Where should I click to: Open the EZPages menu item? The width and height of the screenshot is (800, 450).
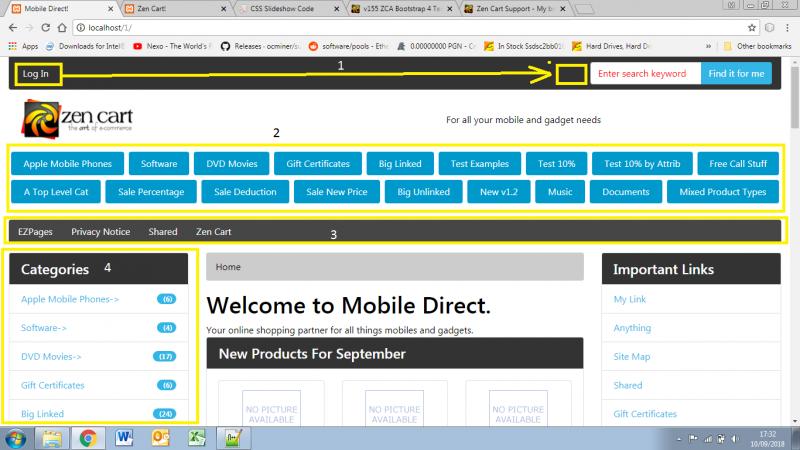tap(35, 232)
